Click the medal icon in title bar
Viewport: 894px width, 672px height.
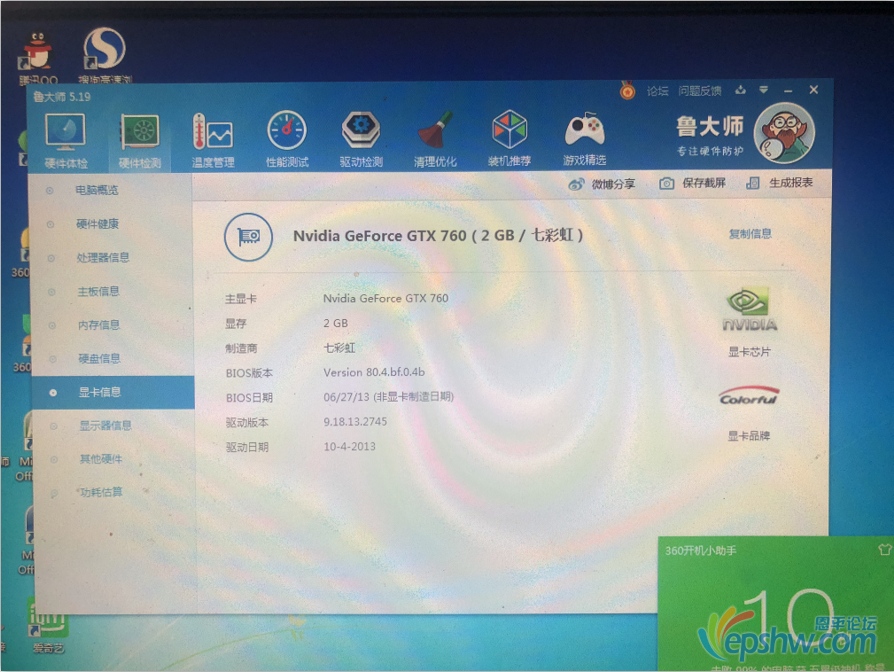pos(627,91)
